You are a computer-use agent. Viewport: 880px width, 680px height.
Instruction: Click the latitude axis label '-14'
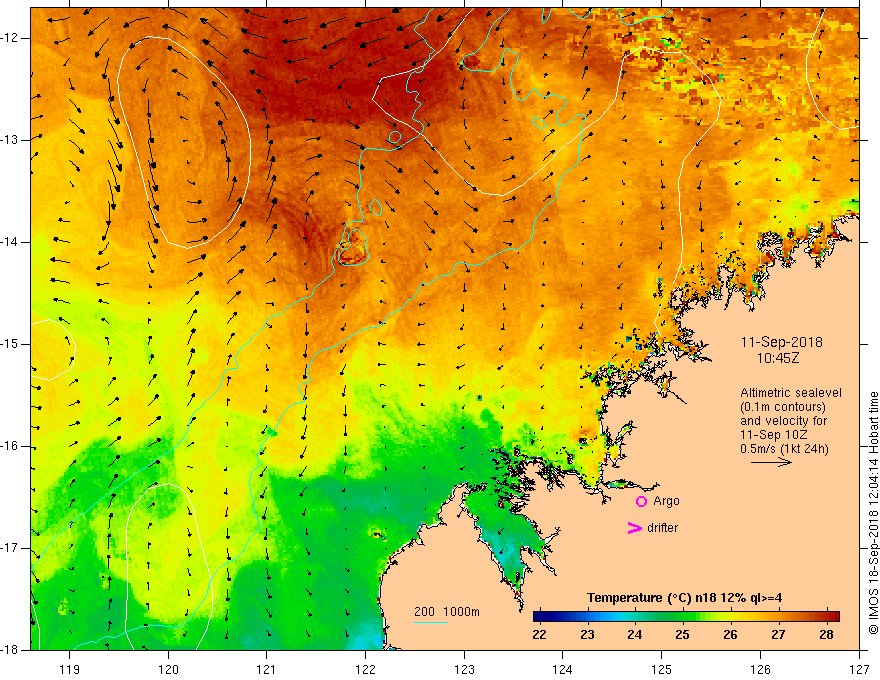[10, 242]
